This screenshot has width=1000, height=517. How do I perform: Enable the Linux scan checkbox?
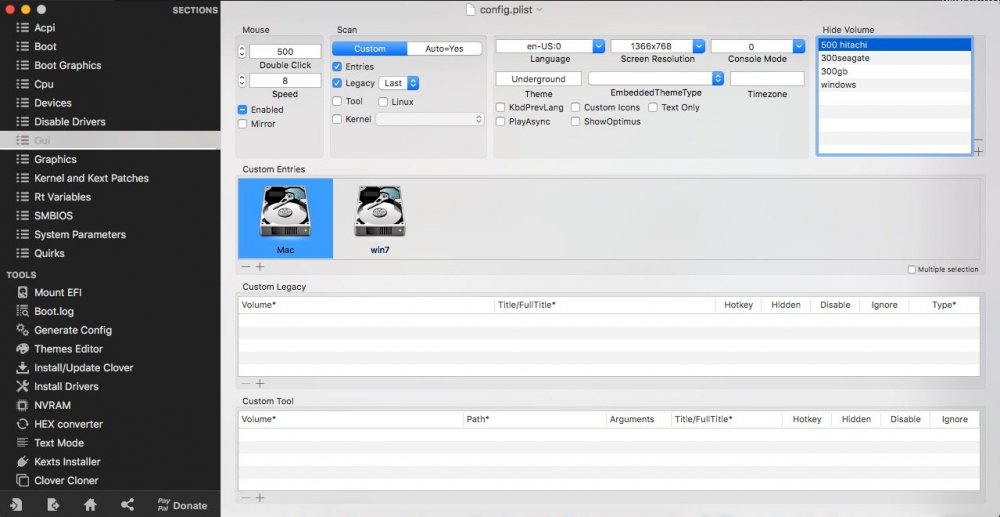(383, 101)
